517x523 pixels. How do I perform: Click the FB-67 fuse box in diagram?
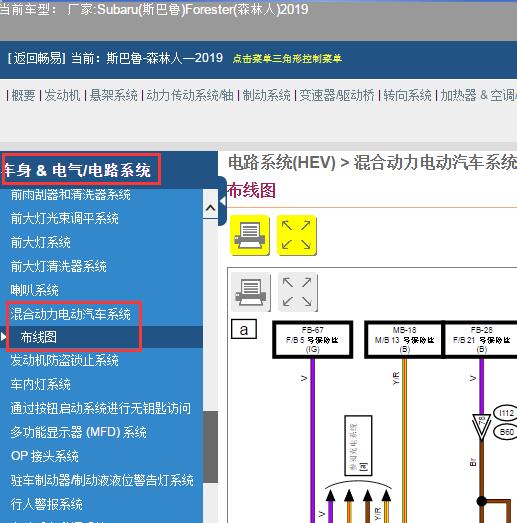[x=313, y=340]
